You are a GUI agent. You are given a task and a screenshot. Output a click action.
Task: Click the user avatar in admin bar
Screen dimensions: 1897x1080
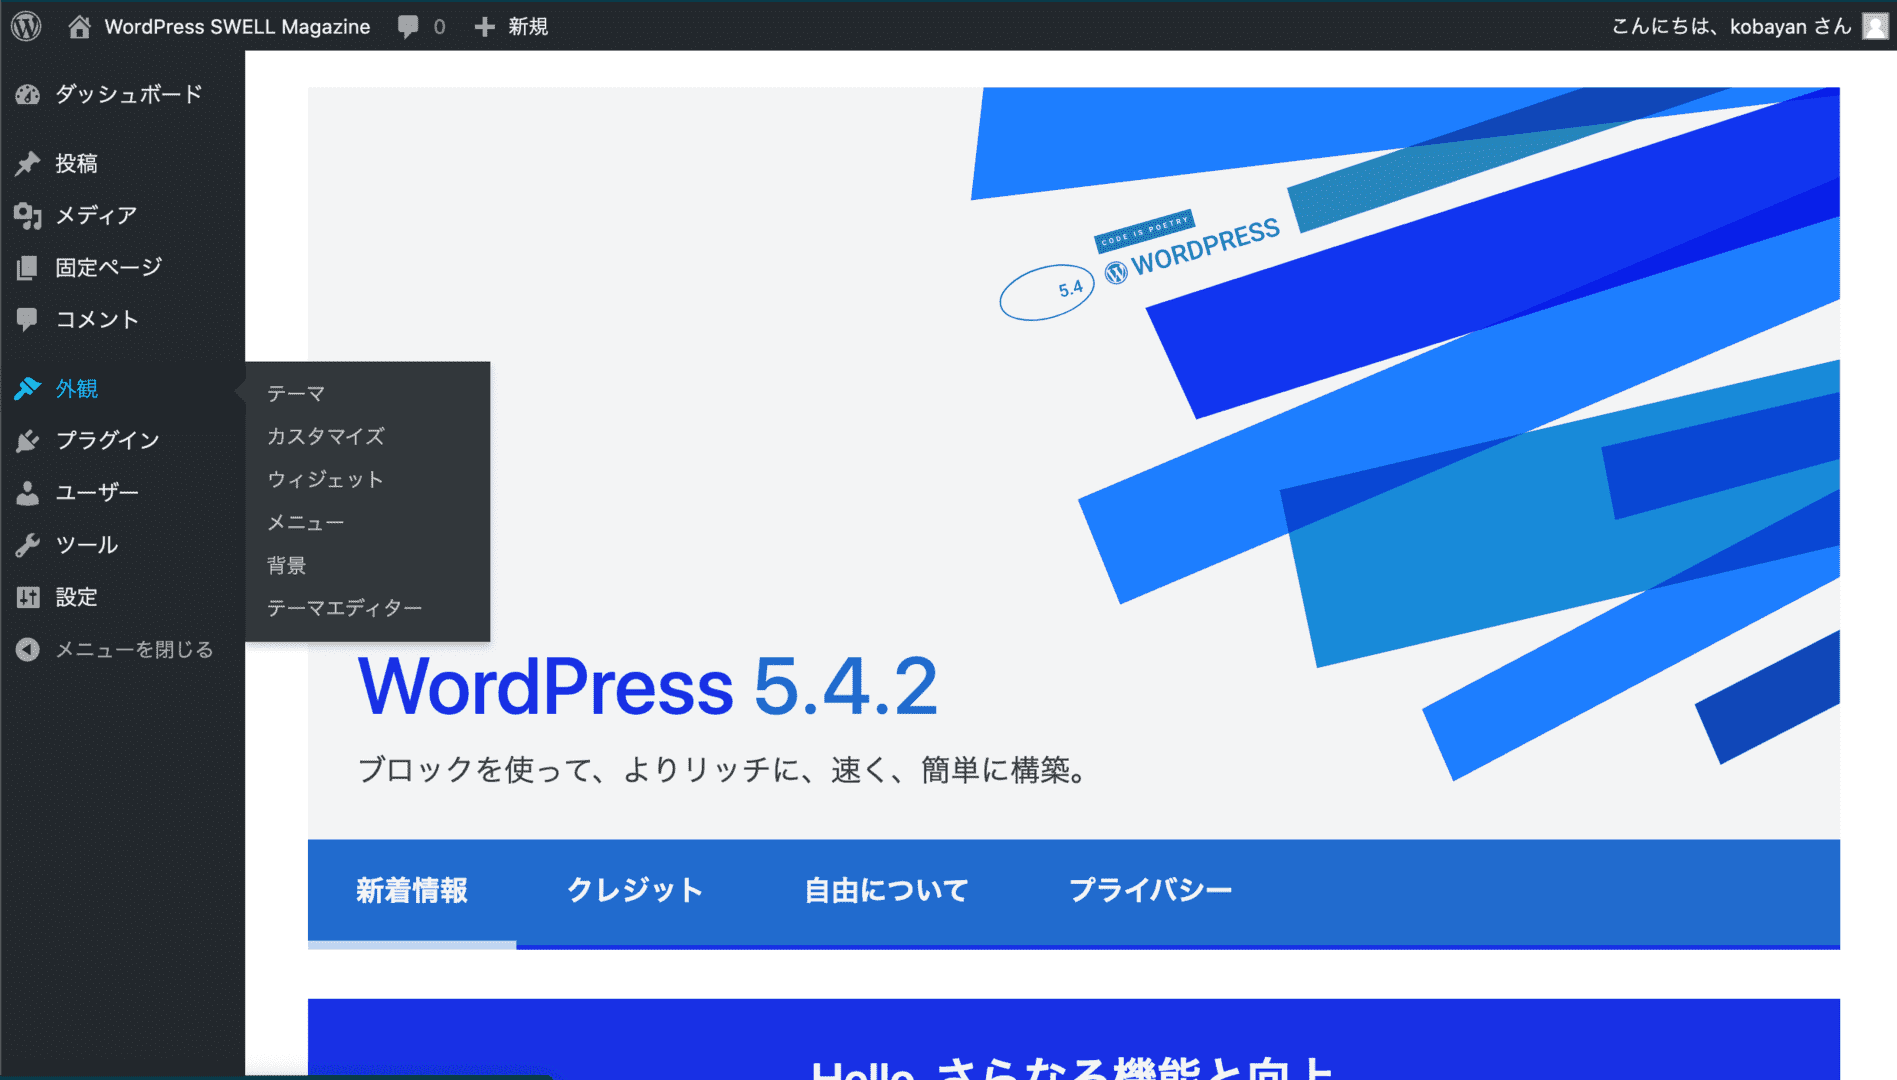point(1875,26)
